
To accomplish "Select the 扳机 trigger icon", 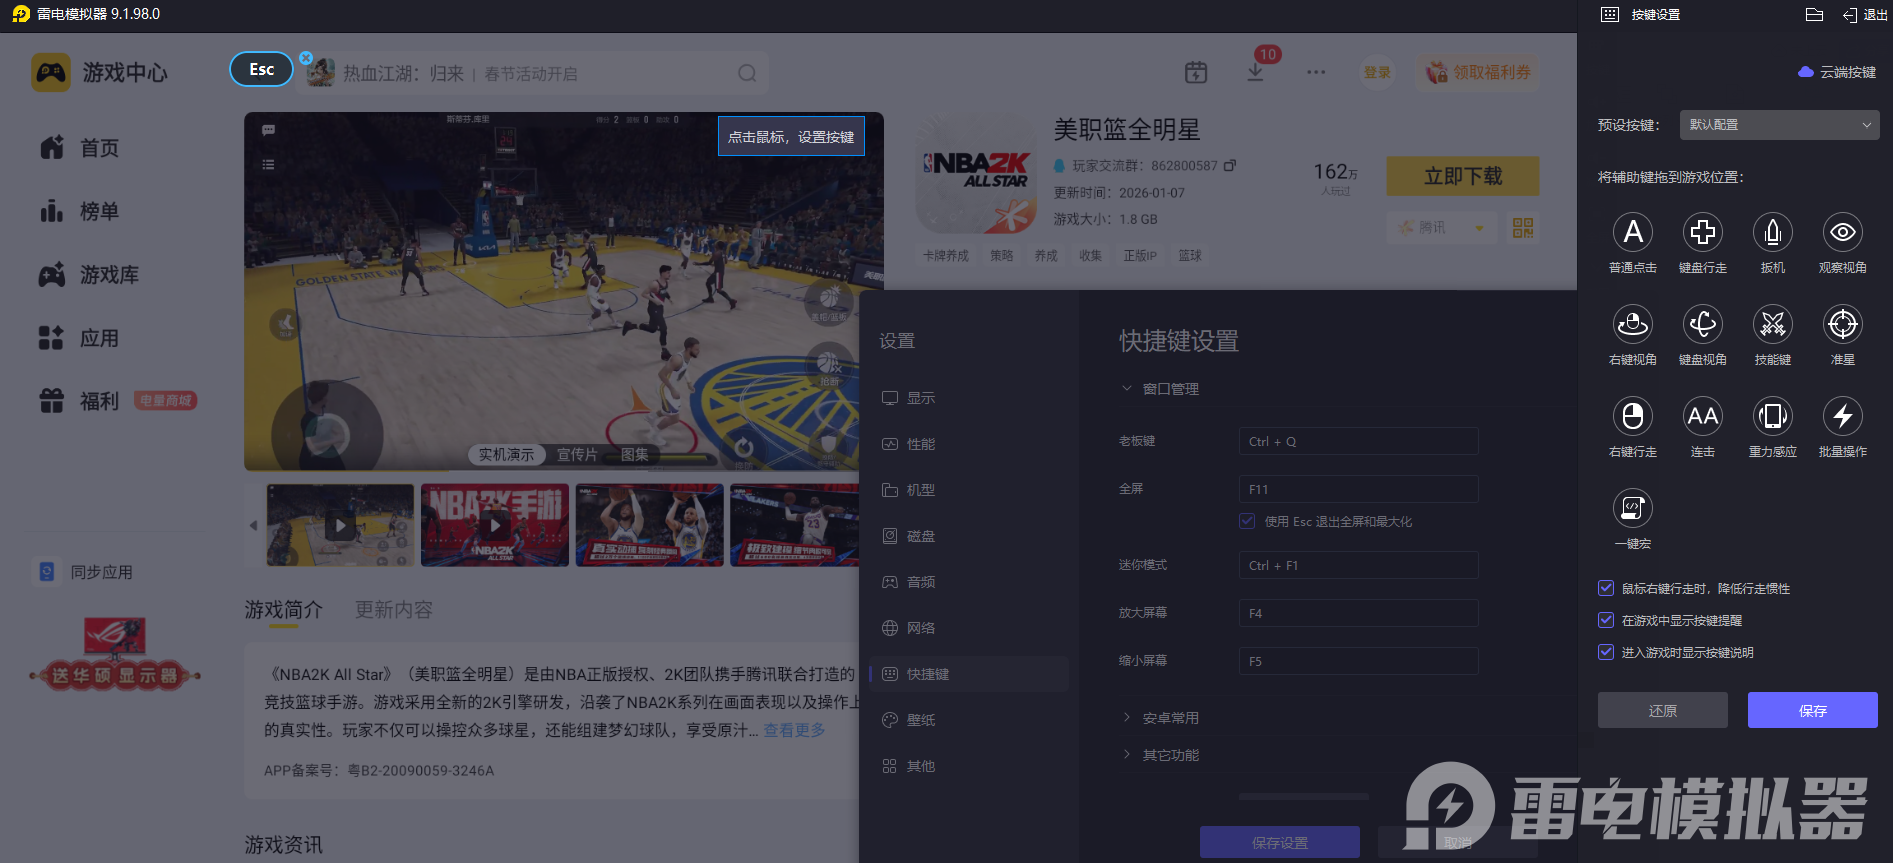I will [1772, 233].
